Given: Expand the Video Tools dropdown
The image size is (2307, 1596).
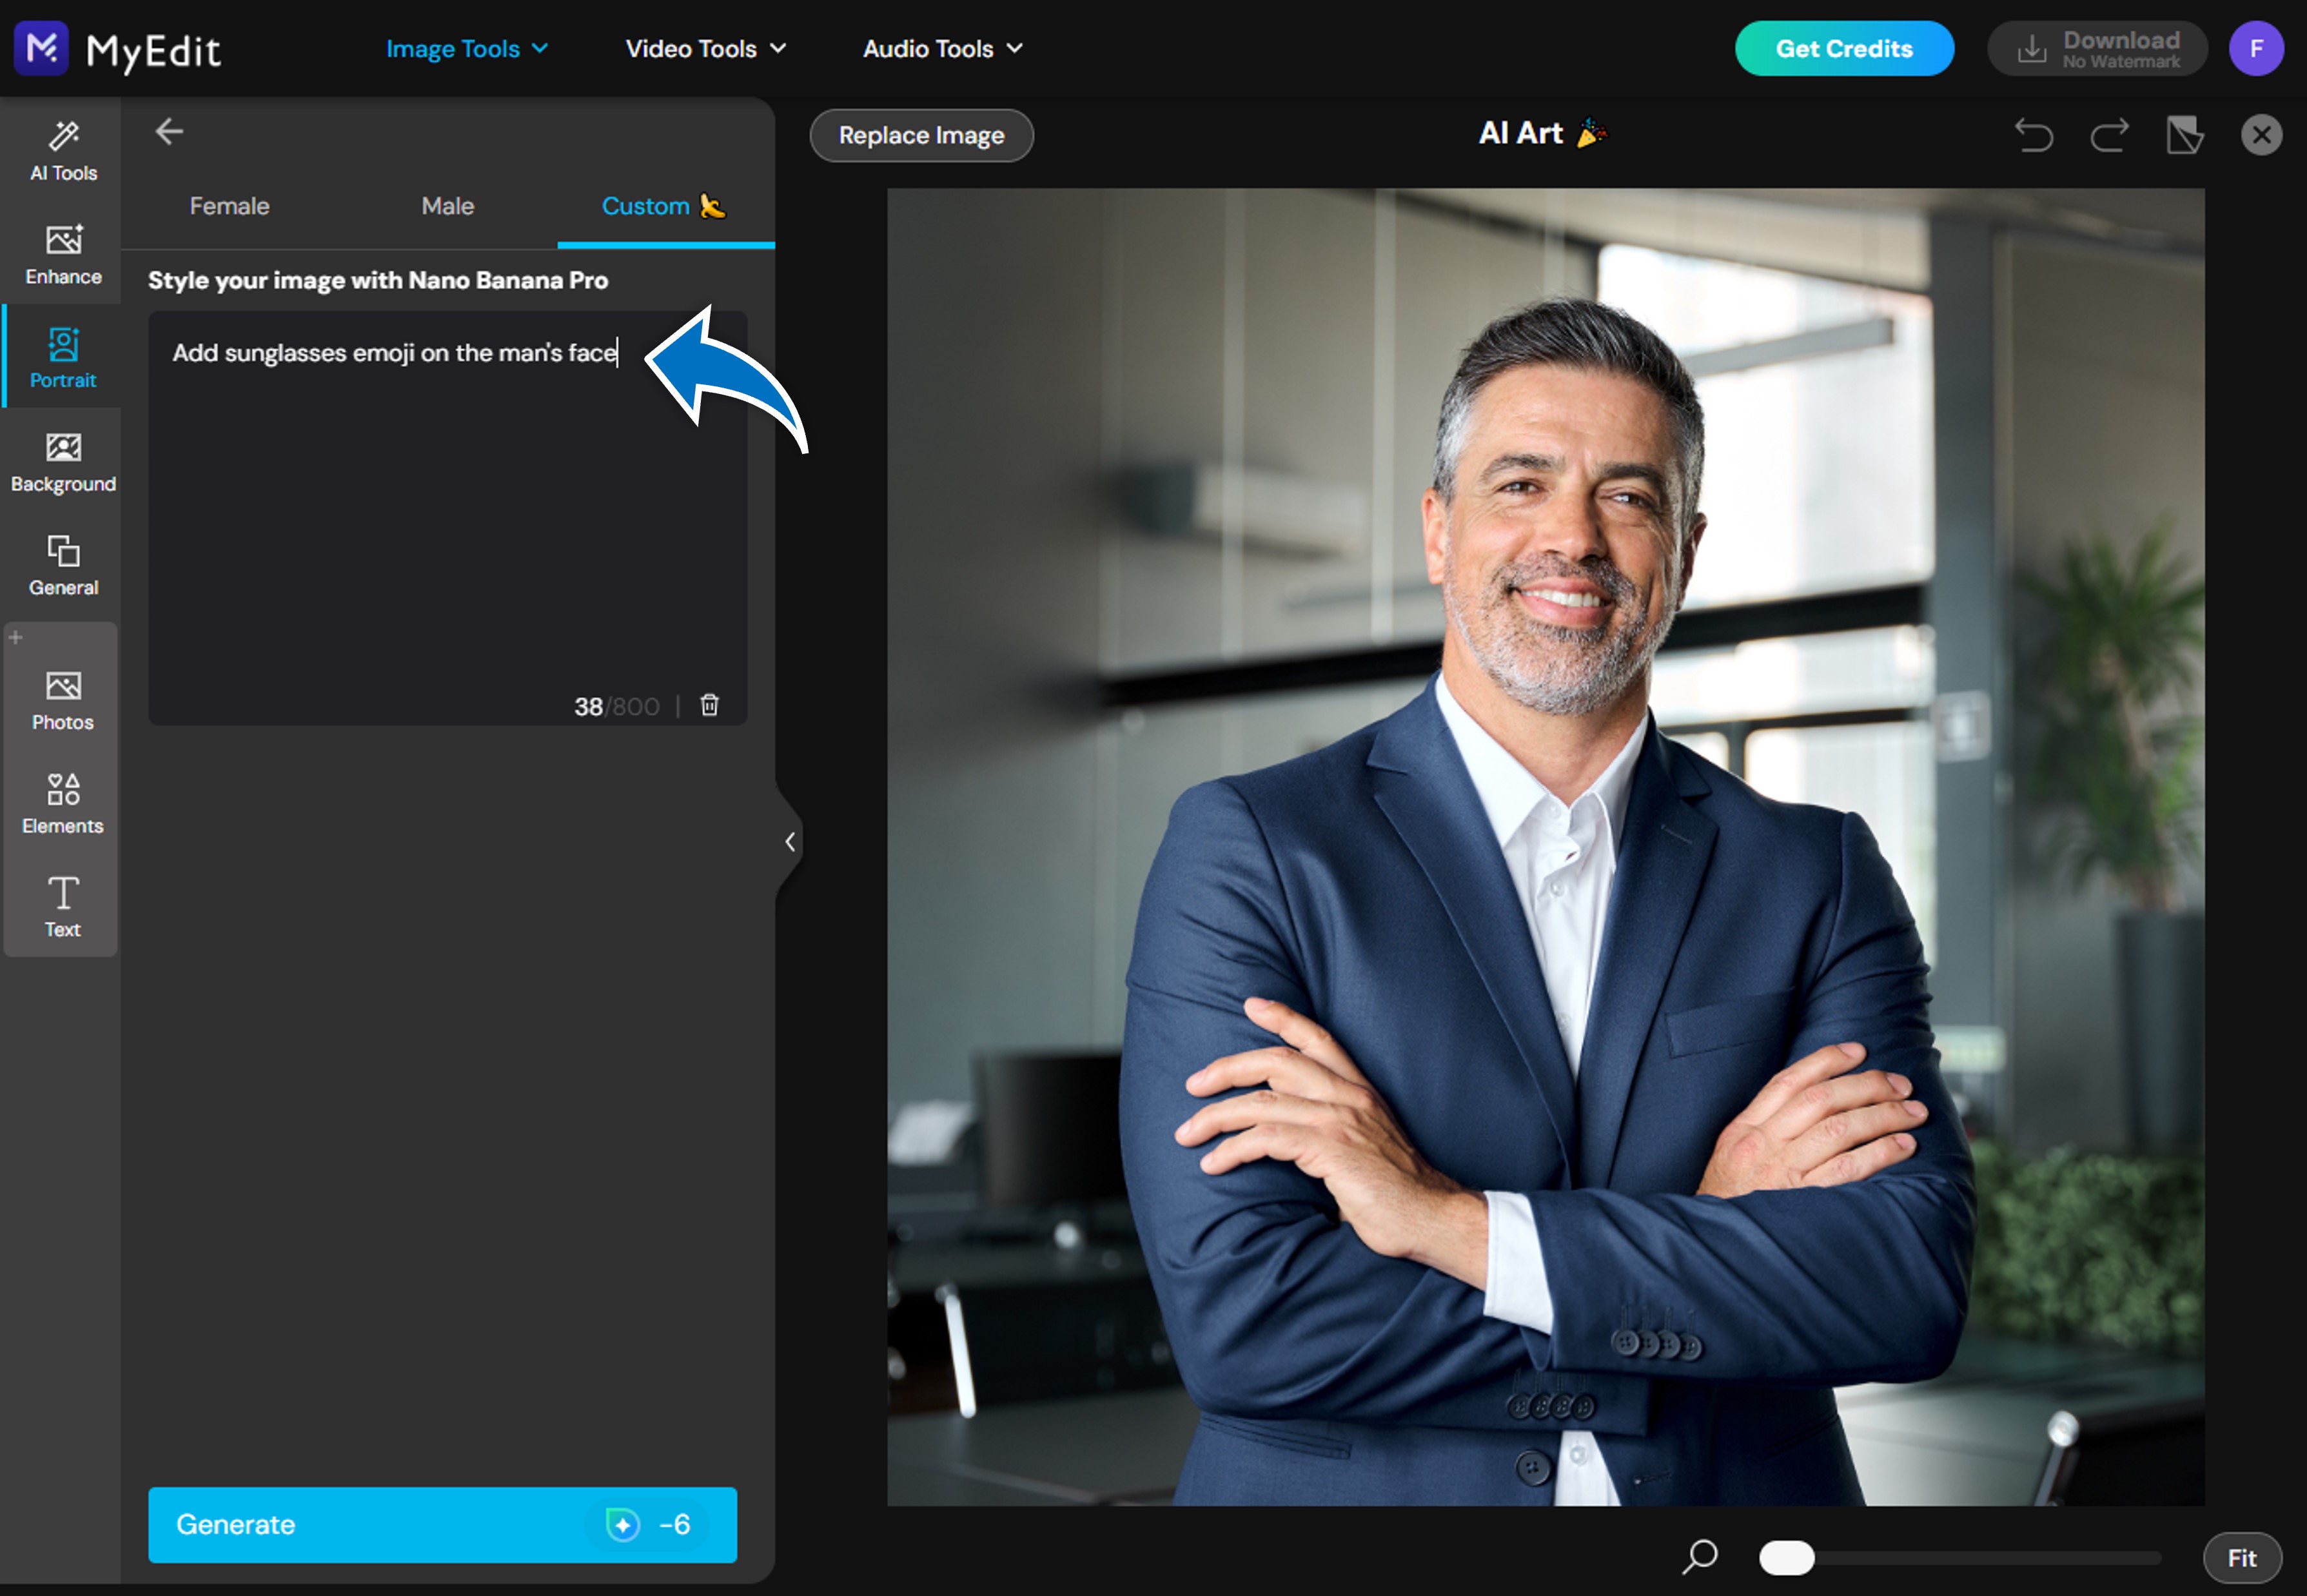Looking at the screenshot, I should (705, 48).
